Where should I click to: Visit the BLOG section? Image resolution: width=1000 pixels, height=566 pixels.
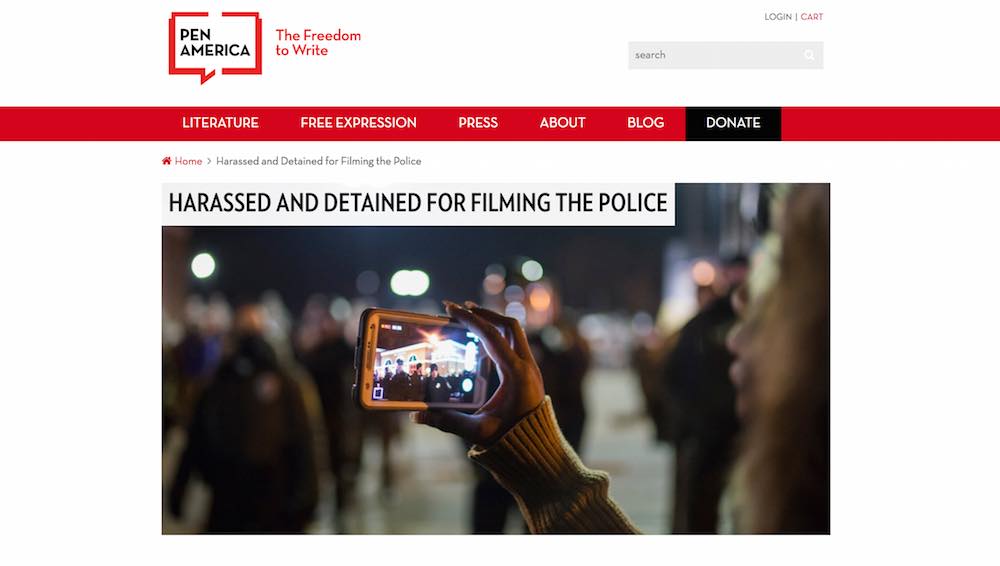click(645, 123)
